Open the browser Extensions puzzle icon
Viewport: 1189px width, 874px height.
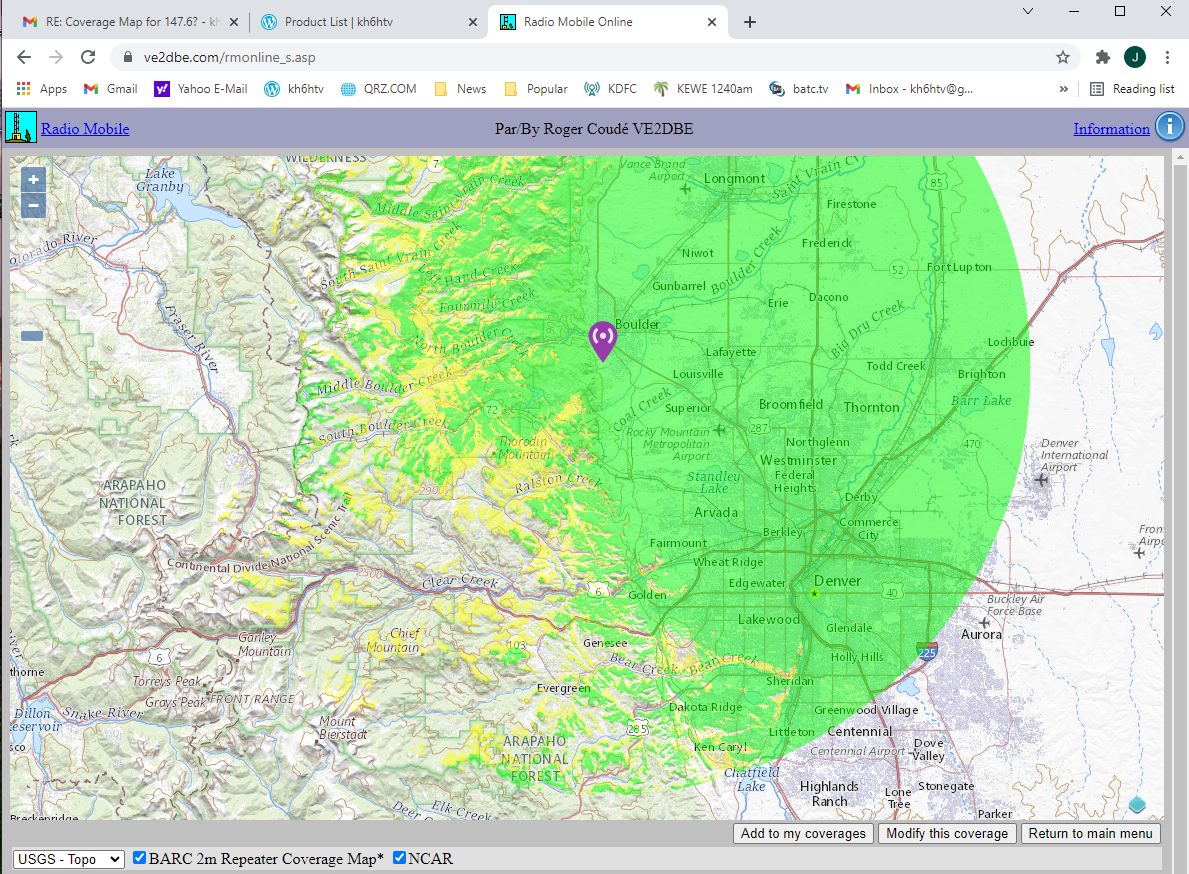[1103, 57]
